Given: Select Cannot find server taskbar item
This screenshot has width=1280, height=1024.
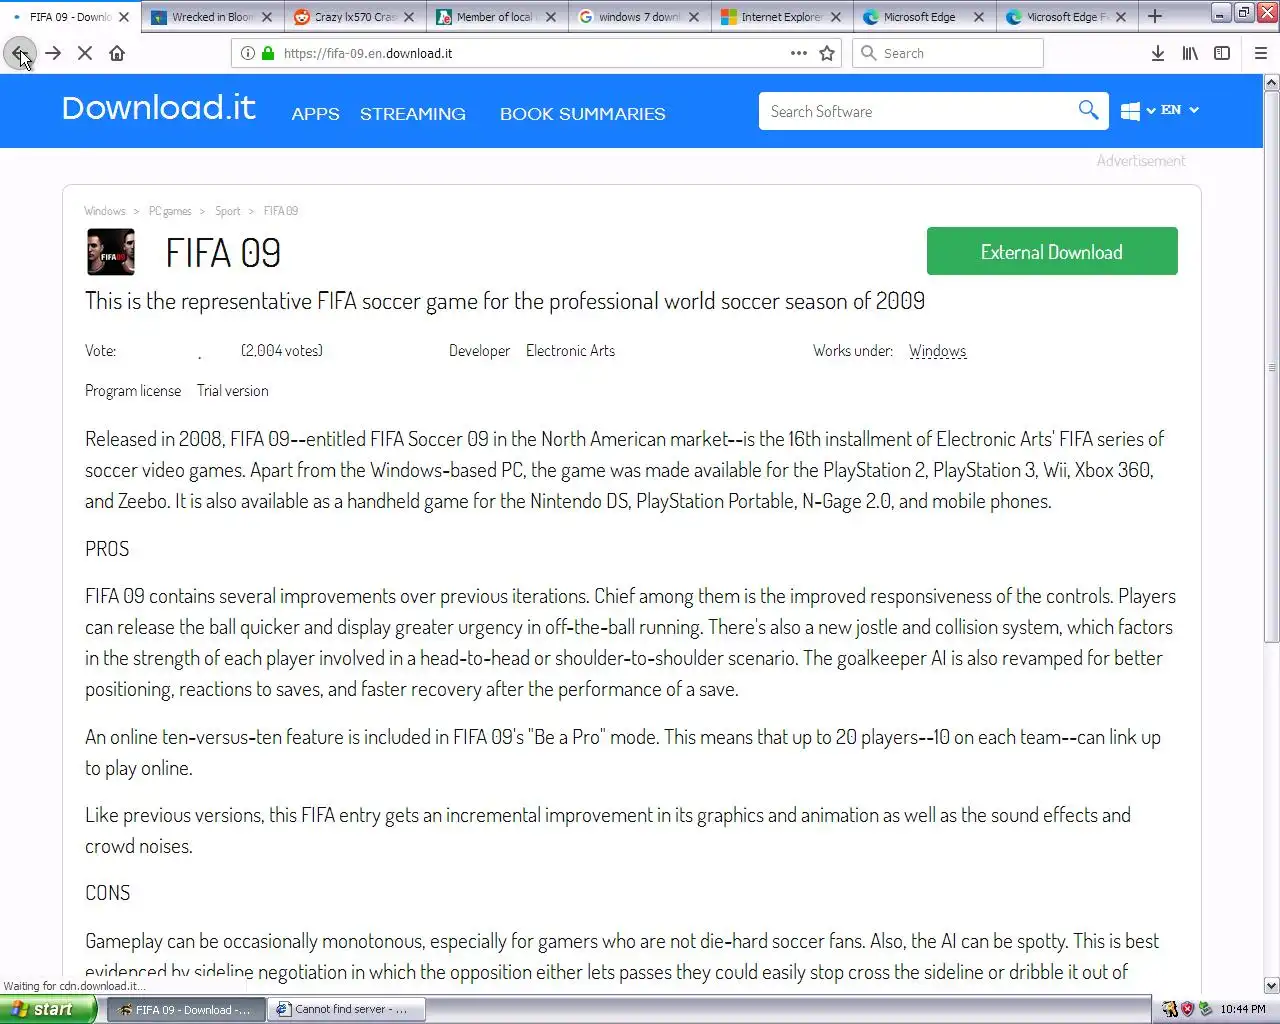Looking at the screenshot, I should 348,1010.
